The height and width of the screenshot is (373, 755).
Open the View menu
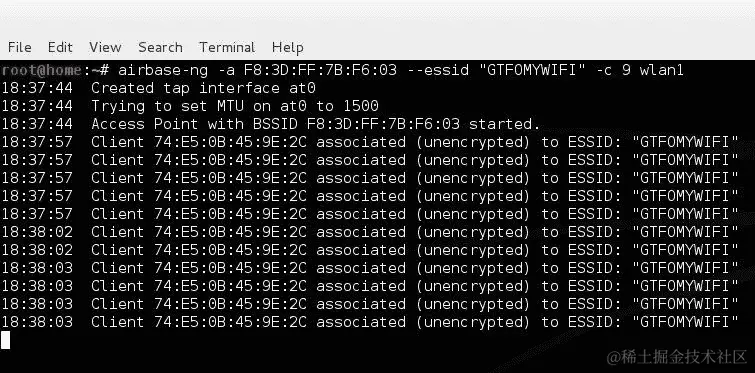pyautogui.click(x=105, y=47)
